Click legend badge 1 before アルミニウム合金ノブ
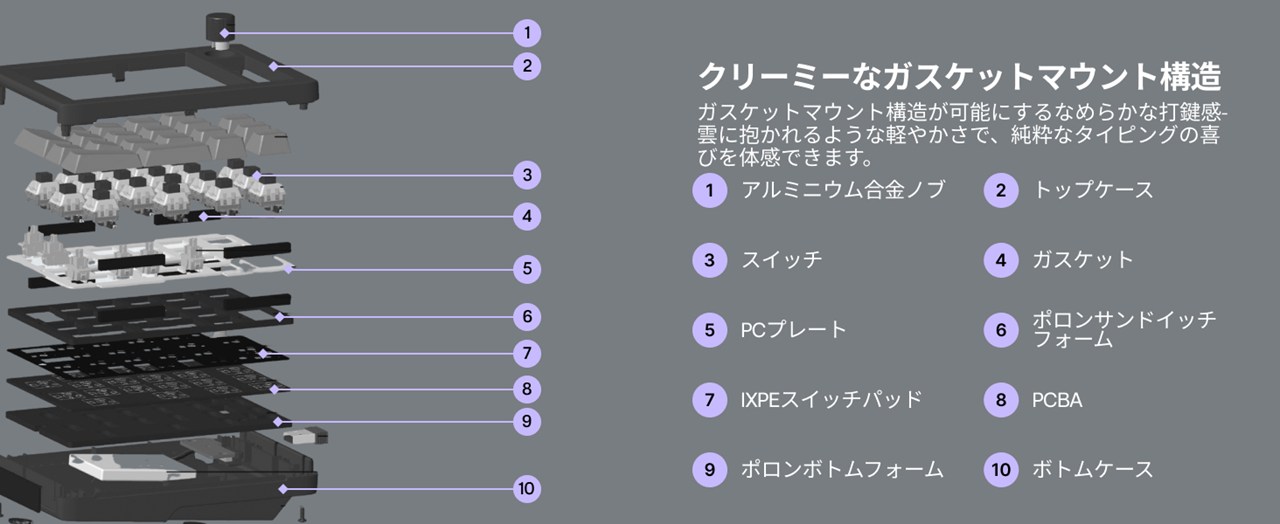Viewport: 1280px width, 524px height. coord(709,190)
